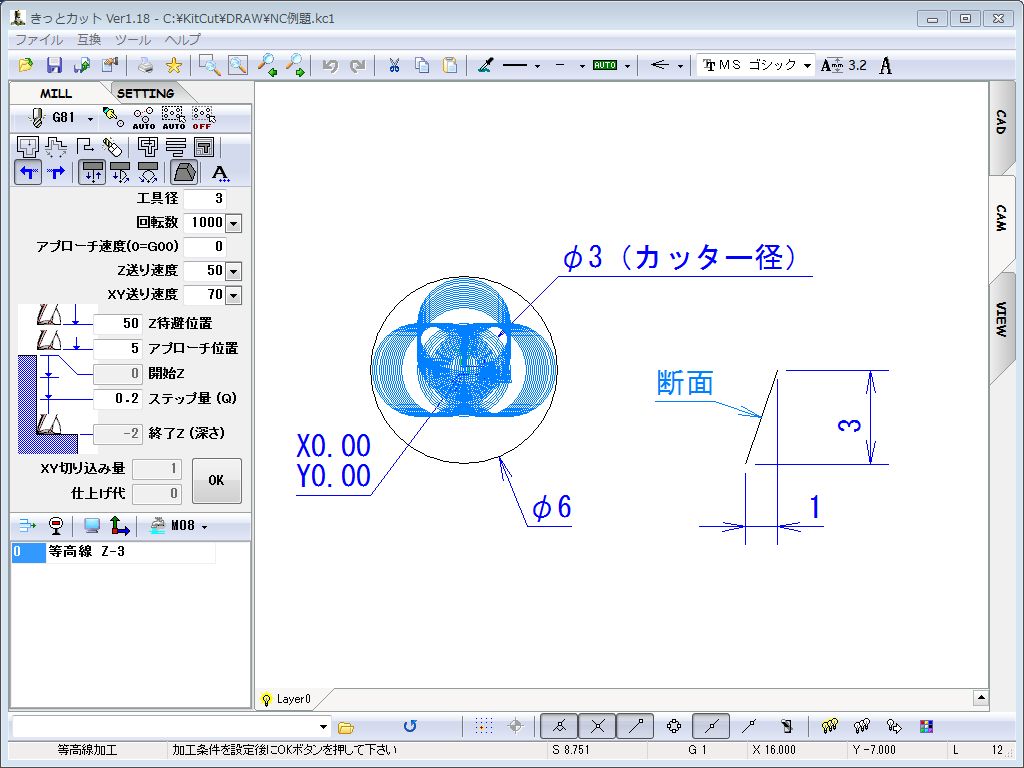Click the paste clipboard icon
This screenshot has width=1024, height=768.
click(450, 65)
